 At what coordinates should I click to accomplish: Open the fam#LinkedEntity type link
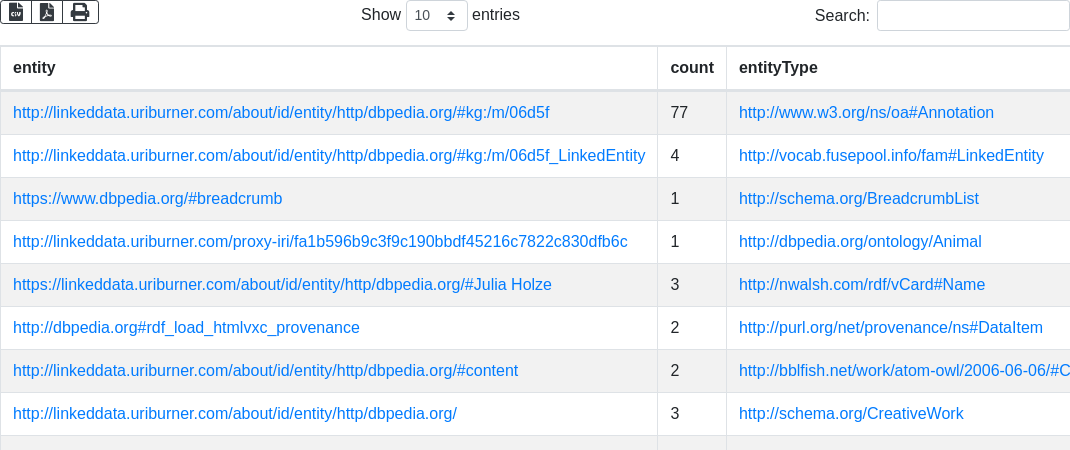(x=891, y=156)
